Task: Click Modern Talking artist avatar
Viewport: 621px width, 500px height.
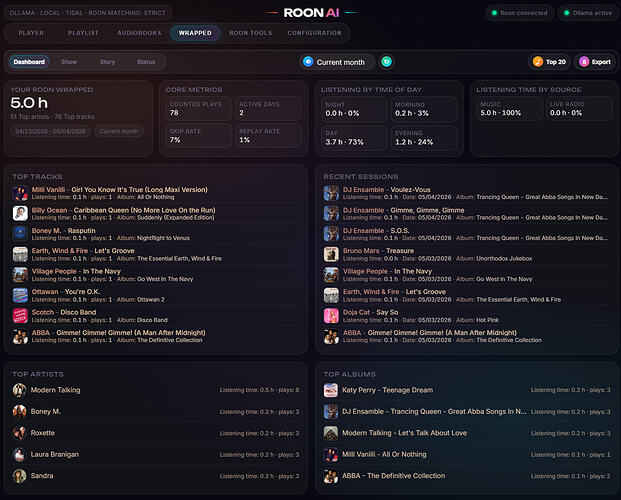Action: point(19,390)
